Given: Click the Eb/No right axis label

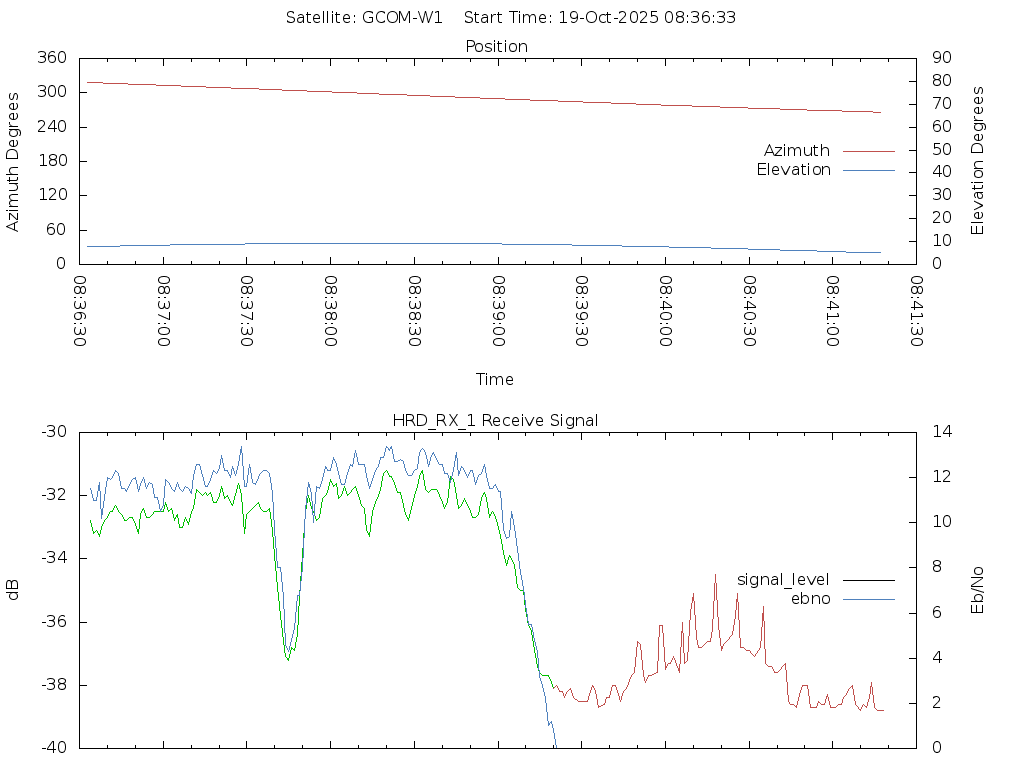Looking at the screenshot, I should pos(978,590).
